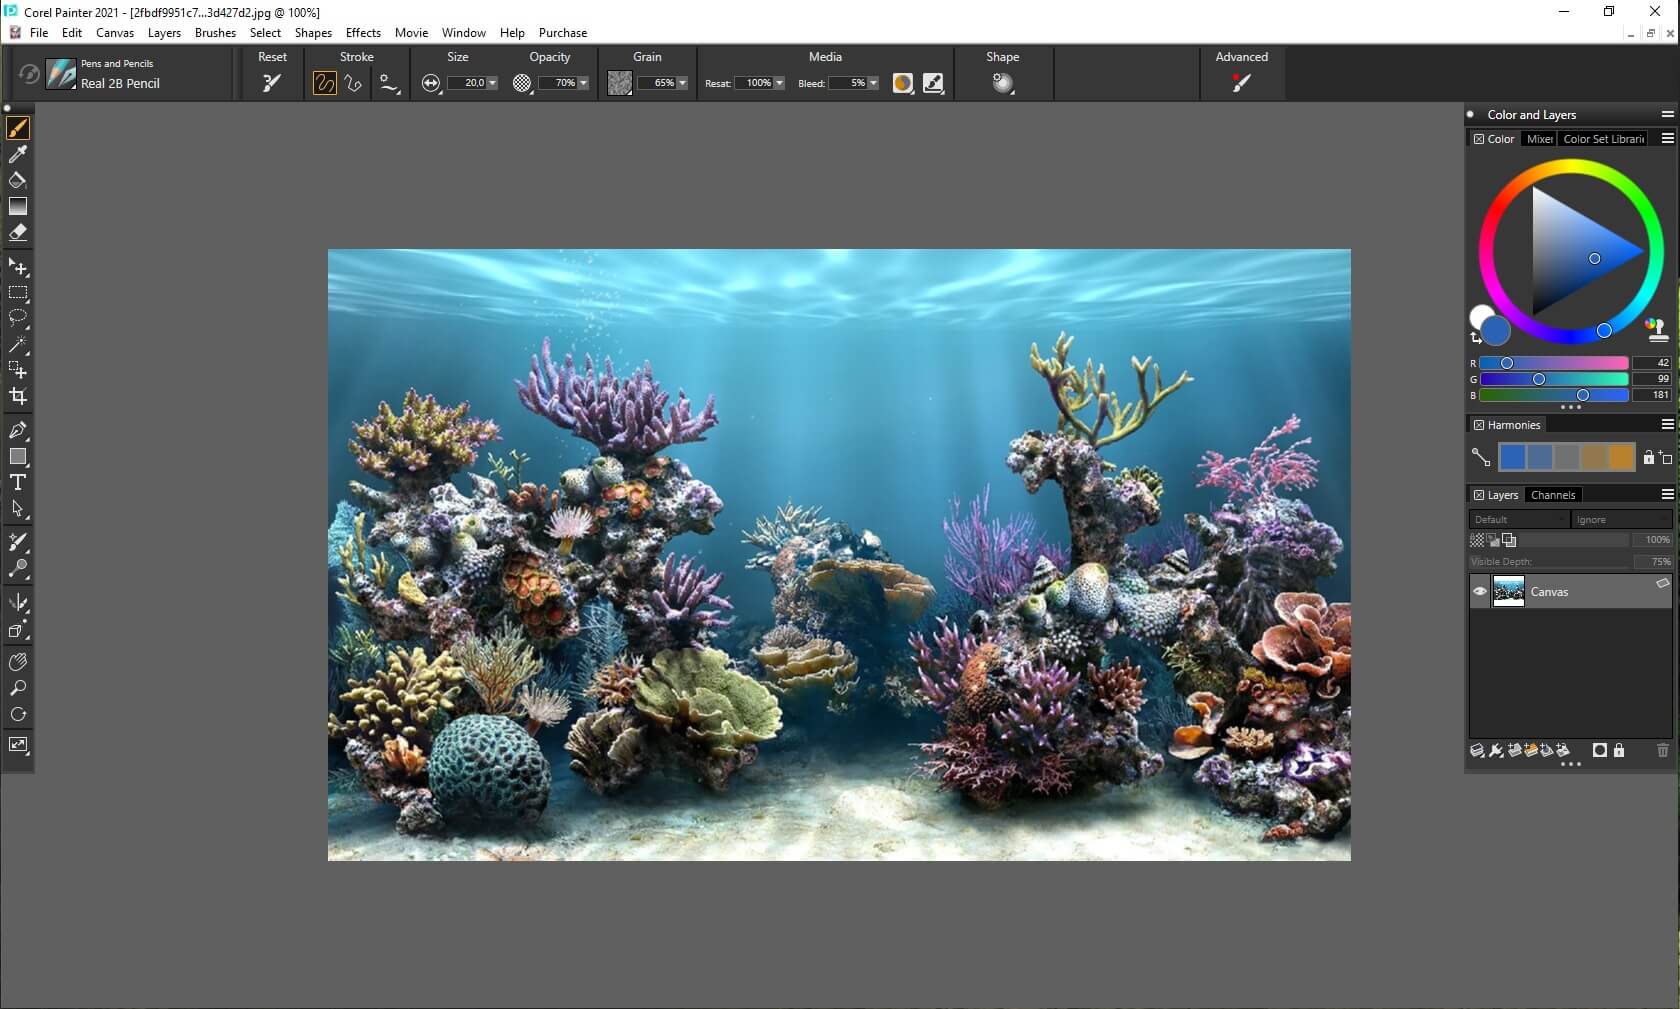
Task: Open the Effects menu
Action: tap(363, 33)
